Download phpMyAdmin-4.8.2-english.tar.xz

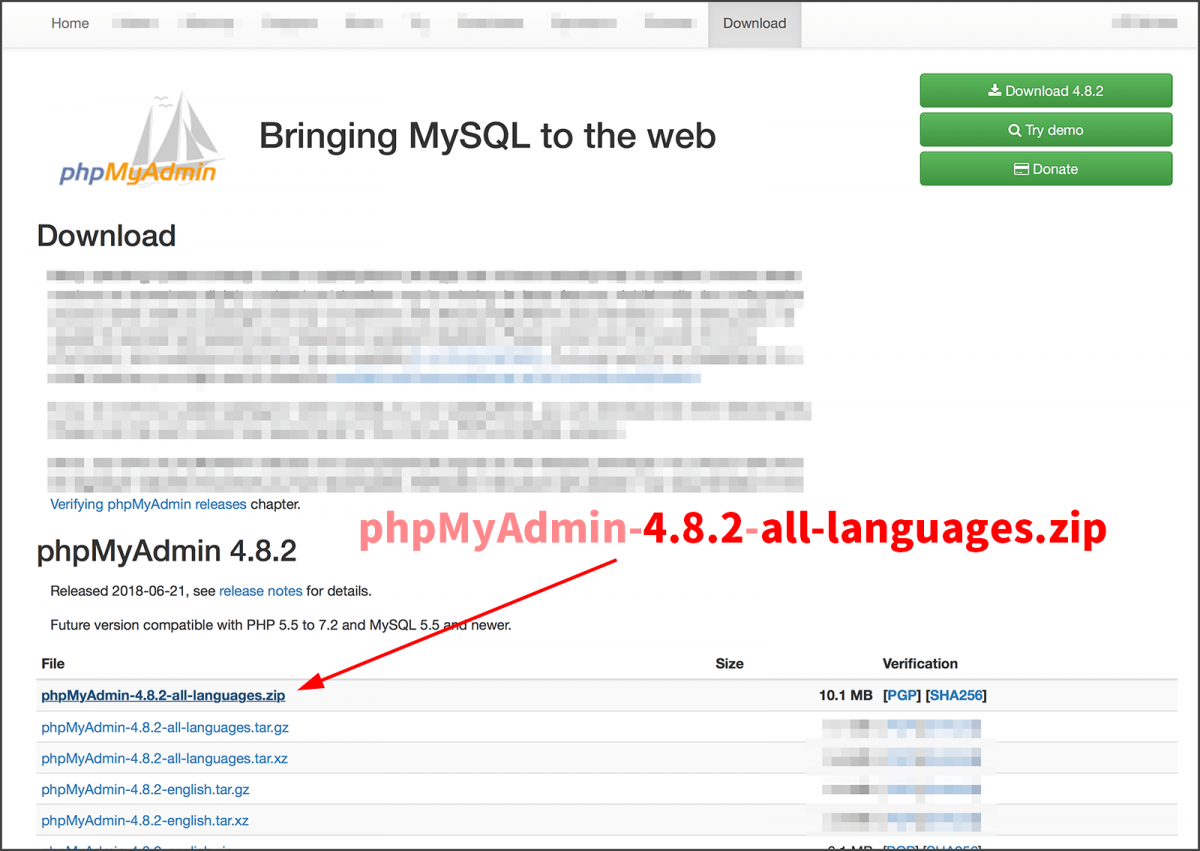(x=144, y=820)
